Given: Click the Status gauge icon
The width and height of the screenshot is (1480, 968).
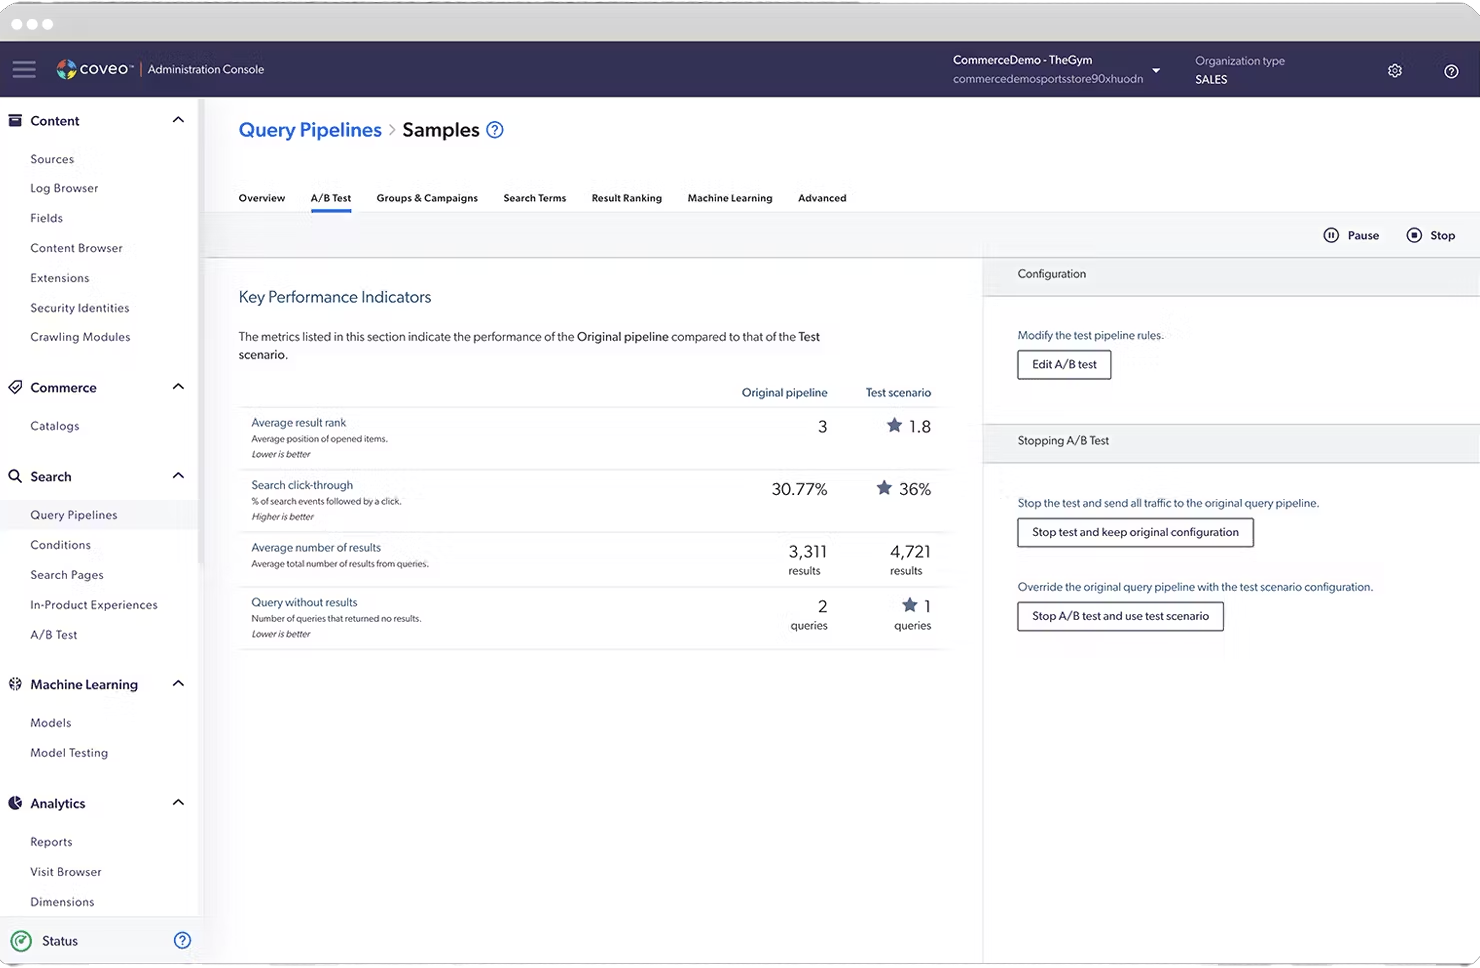Looking at the screenshot, I should click(x=21, y=941).
